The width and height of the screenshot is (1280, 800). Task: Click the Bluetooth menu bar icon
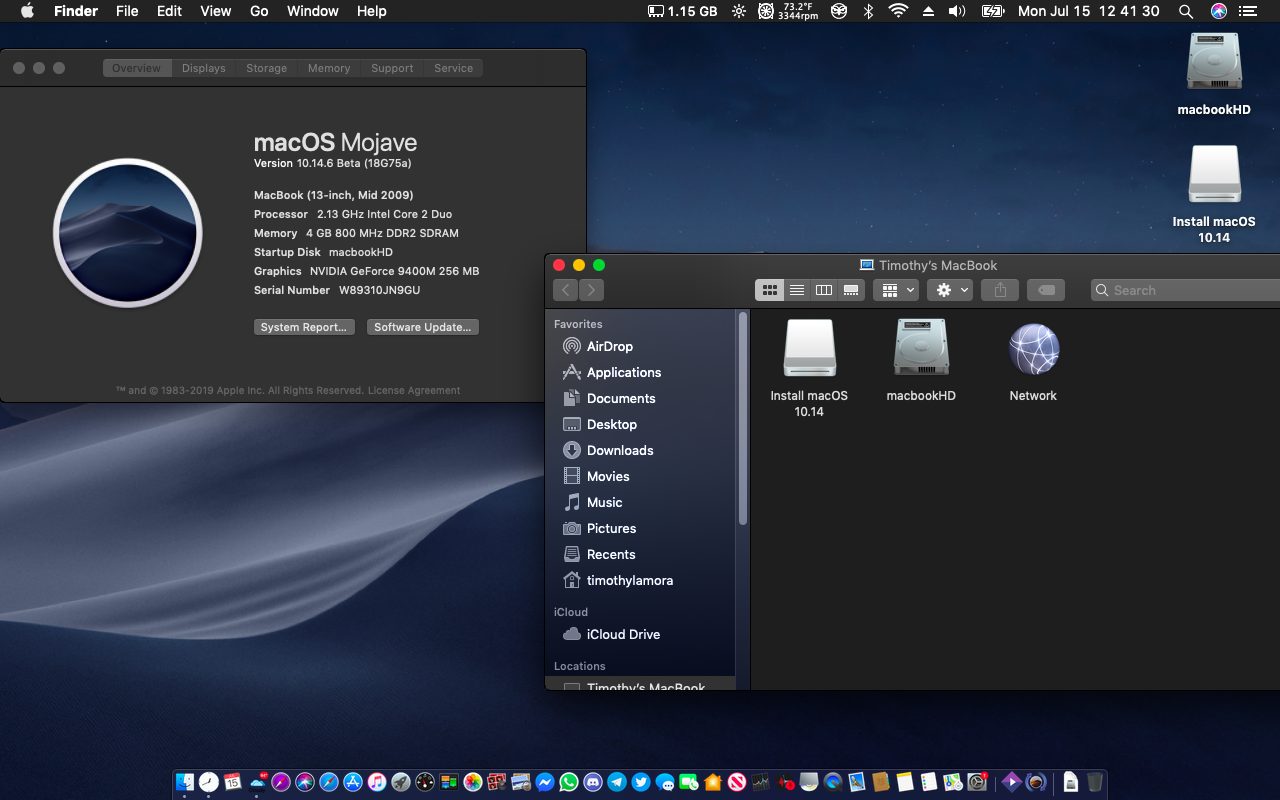868,11
